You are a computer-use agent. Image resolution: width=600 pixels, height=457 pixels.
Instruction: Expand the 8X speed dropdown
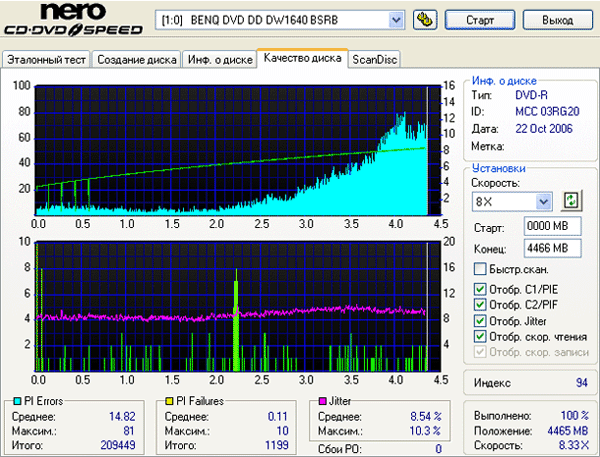tap(544, 201)
